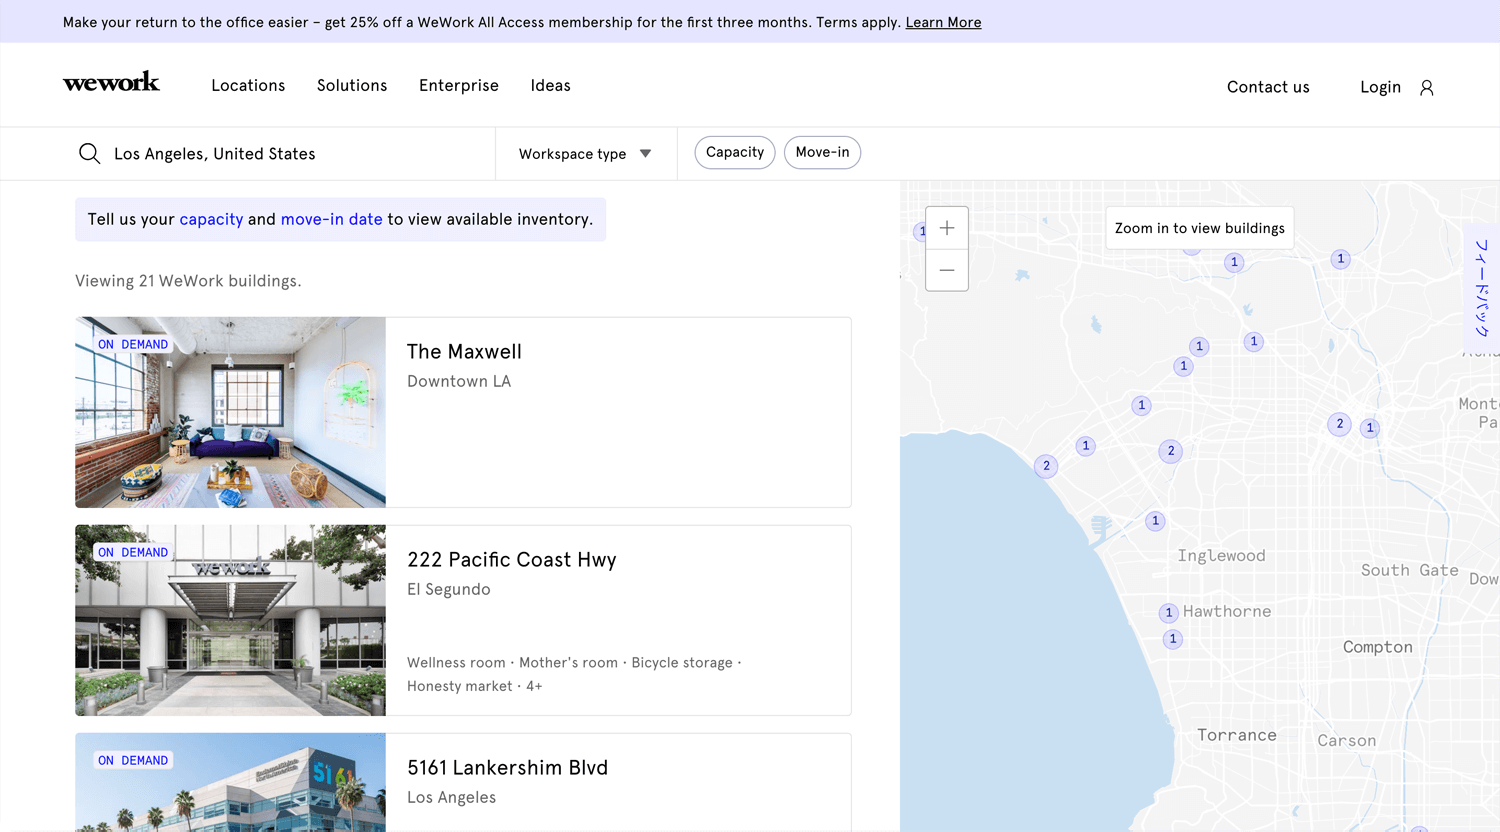This screenshot has height=832, width=1500.
Task: Click the Capacity filter button
Action: pos(735,152)
